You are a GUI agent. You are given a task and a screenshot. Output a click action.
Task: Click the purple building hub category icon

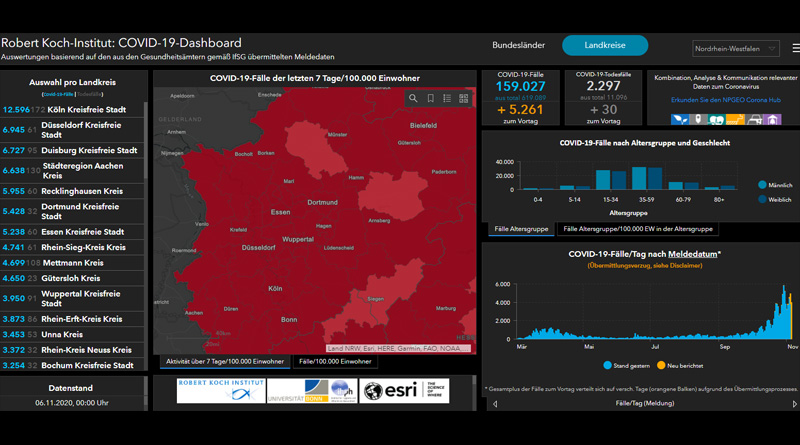click(x=772, y=119)
